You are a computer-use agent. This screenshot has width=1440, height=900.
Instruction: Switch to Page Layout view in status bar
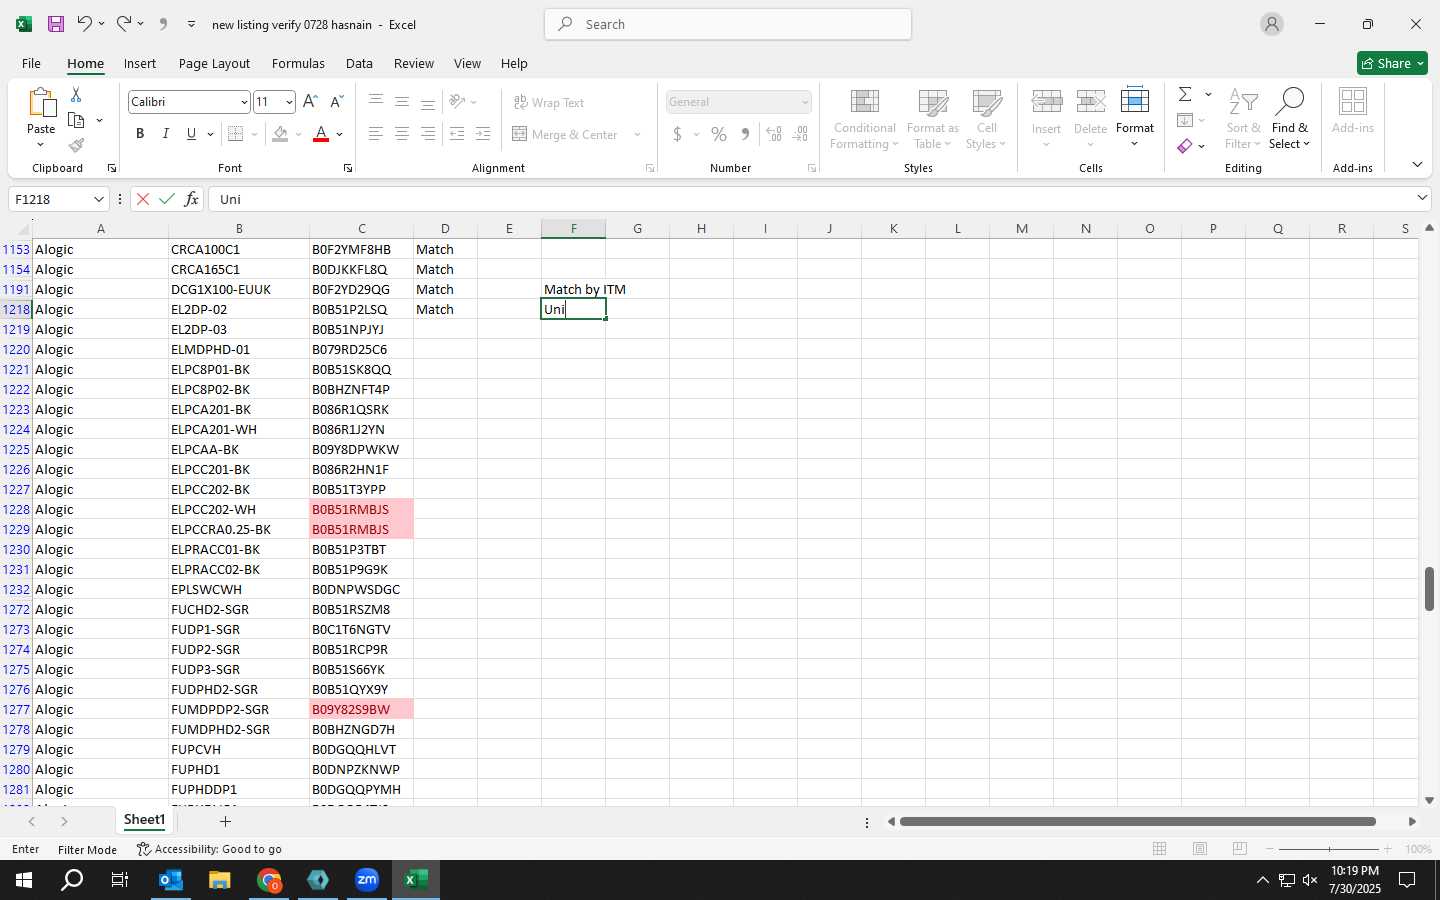click(1200, 849)
